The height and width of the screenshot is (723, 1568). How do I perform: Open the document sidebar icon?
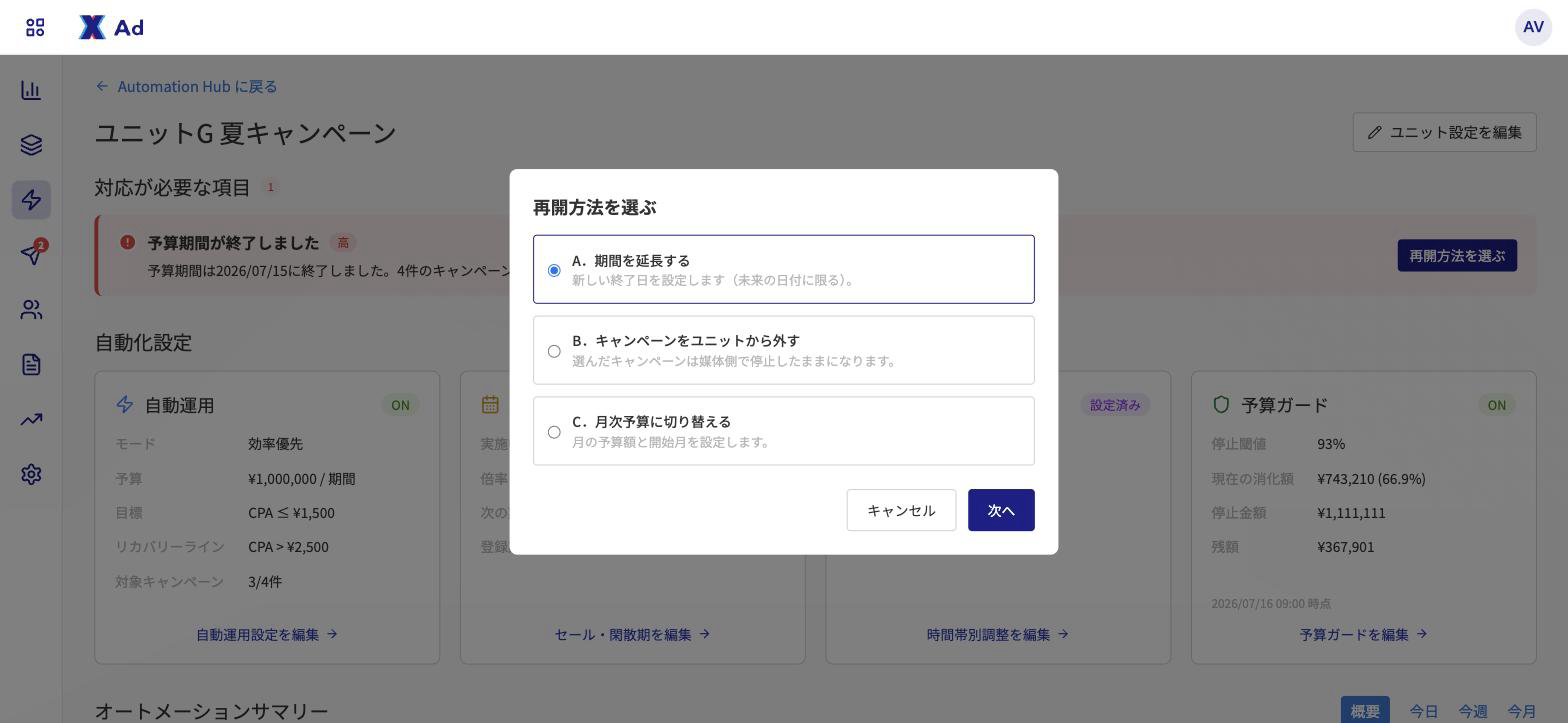click(31, 364)
